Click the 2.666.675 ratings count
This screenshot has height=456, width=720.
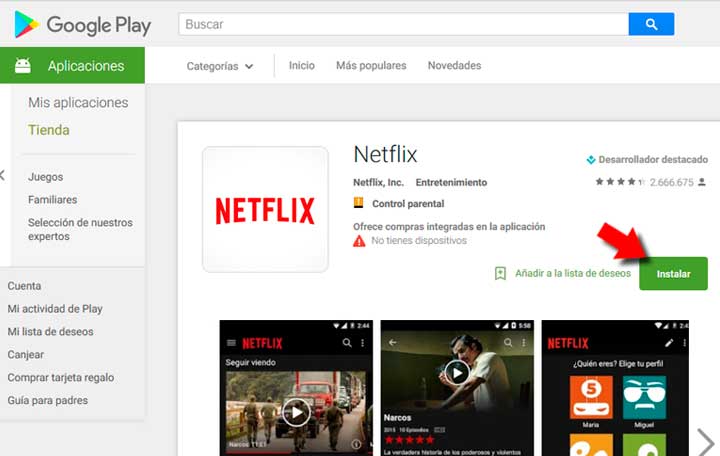tap(671, 182)
